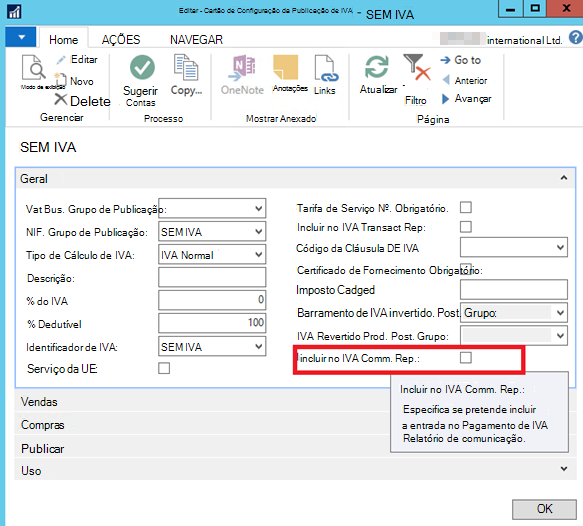
Task: Click the Novo new document icon
Action: (x=61, y=80)
